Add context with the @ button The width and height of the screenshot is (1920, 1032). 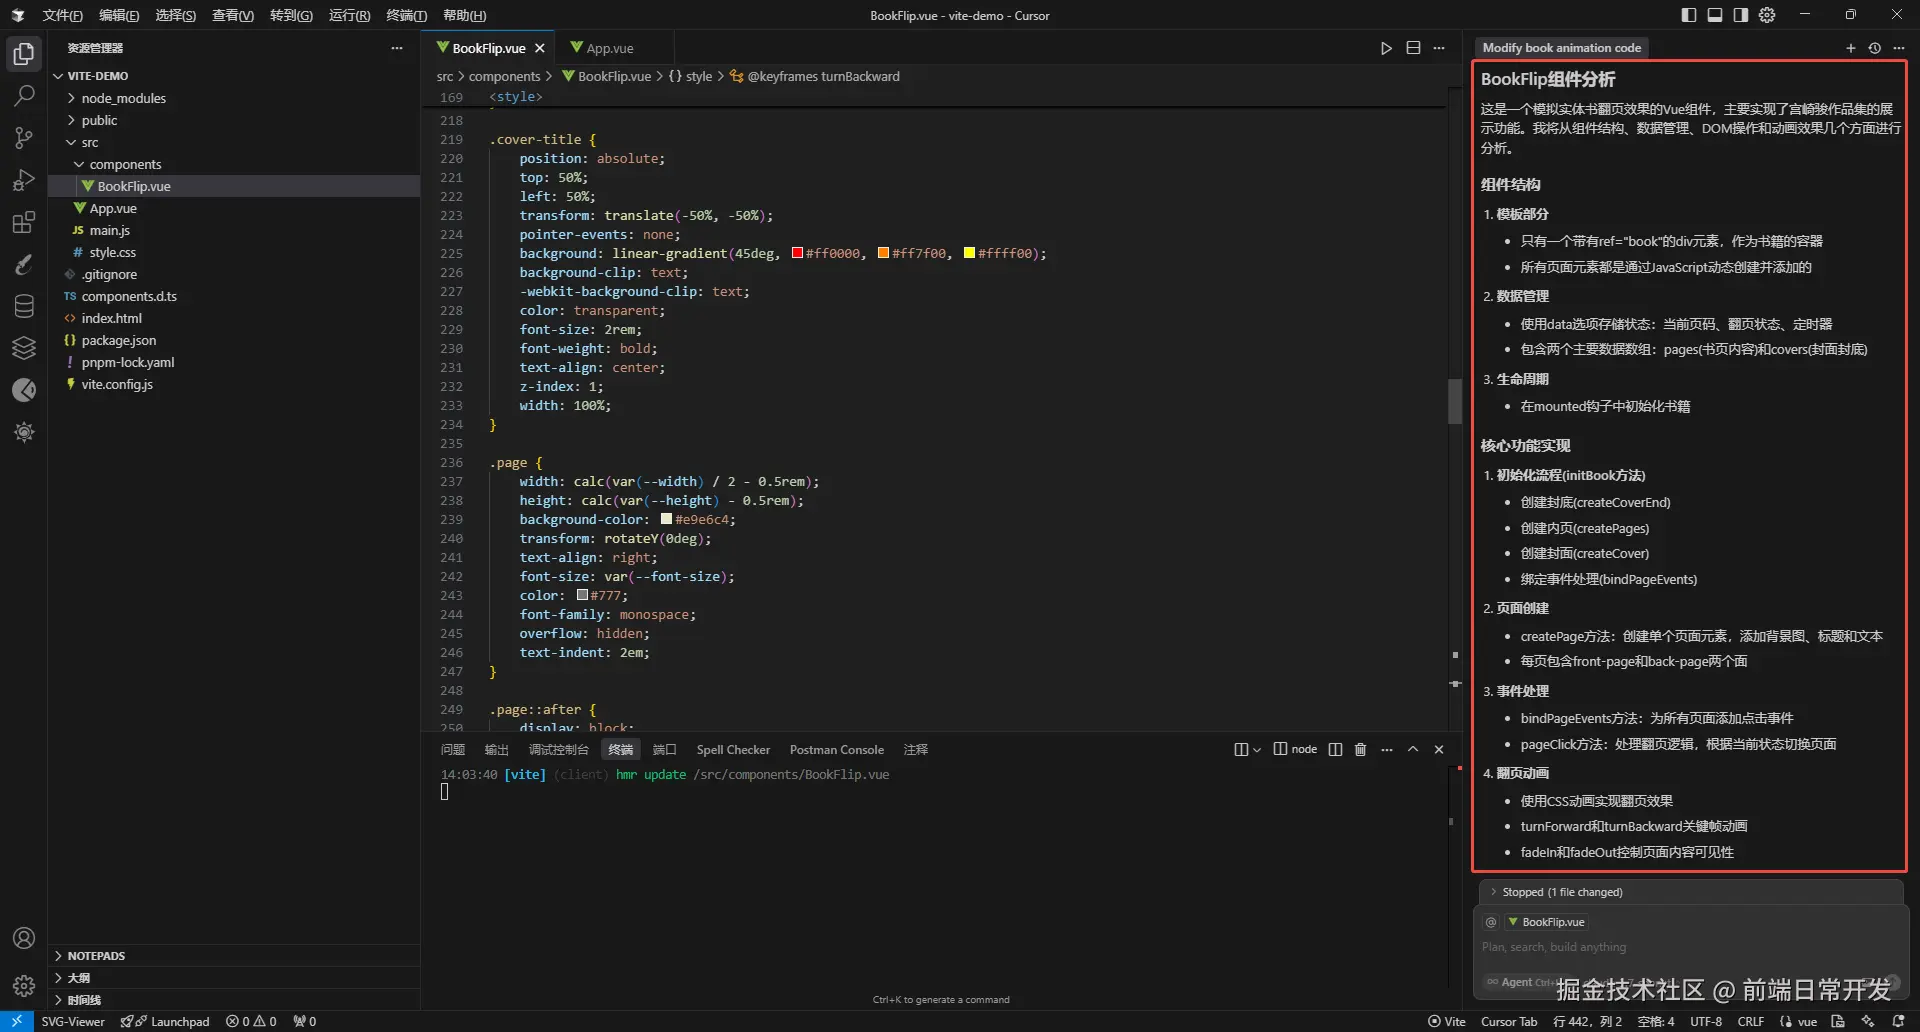[x=1491, y=922]
